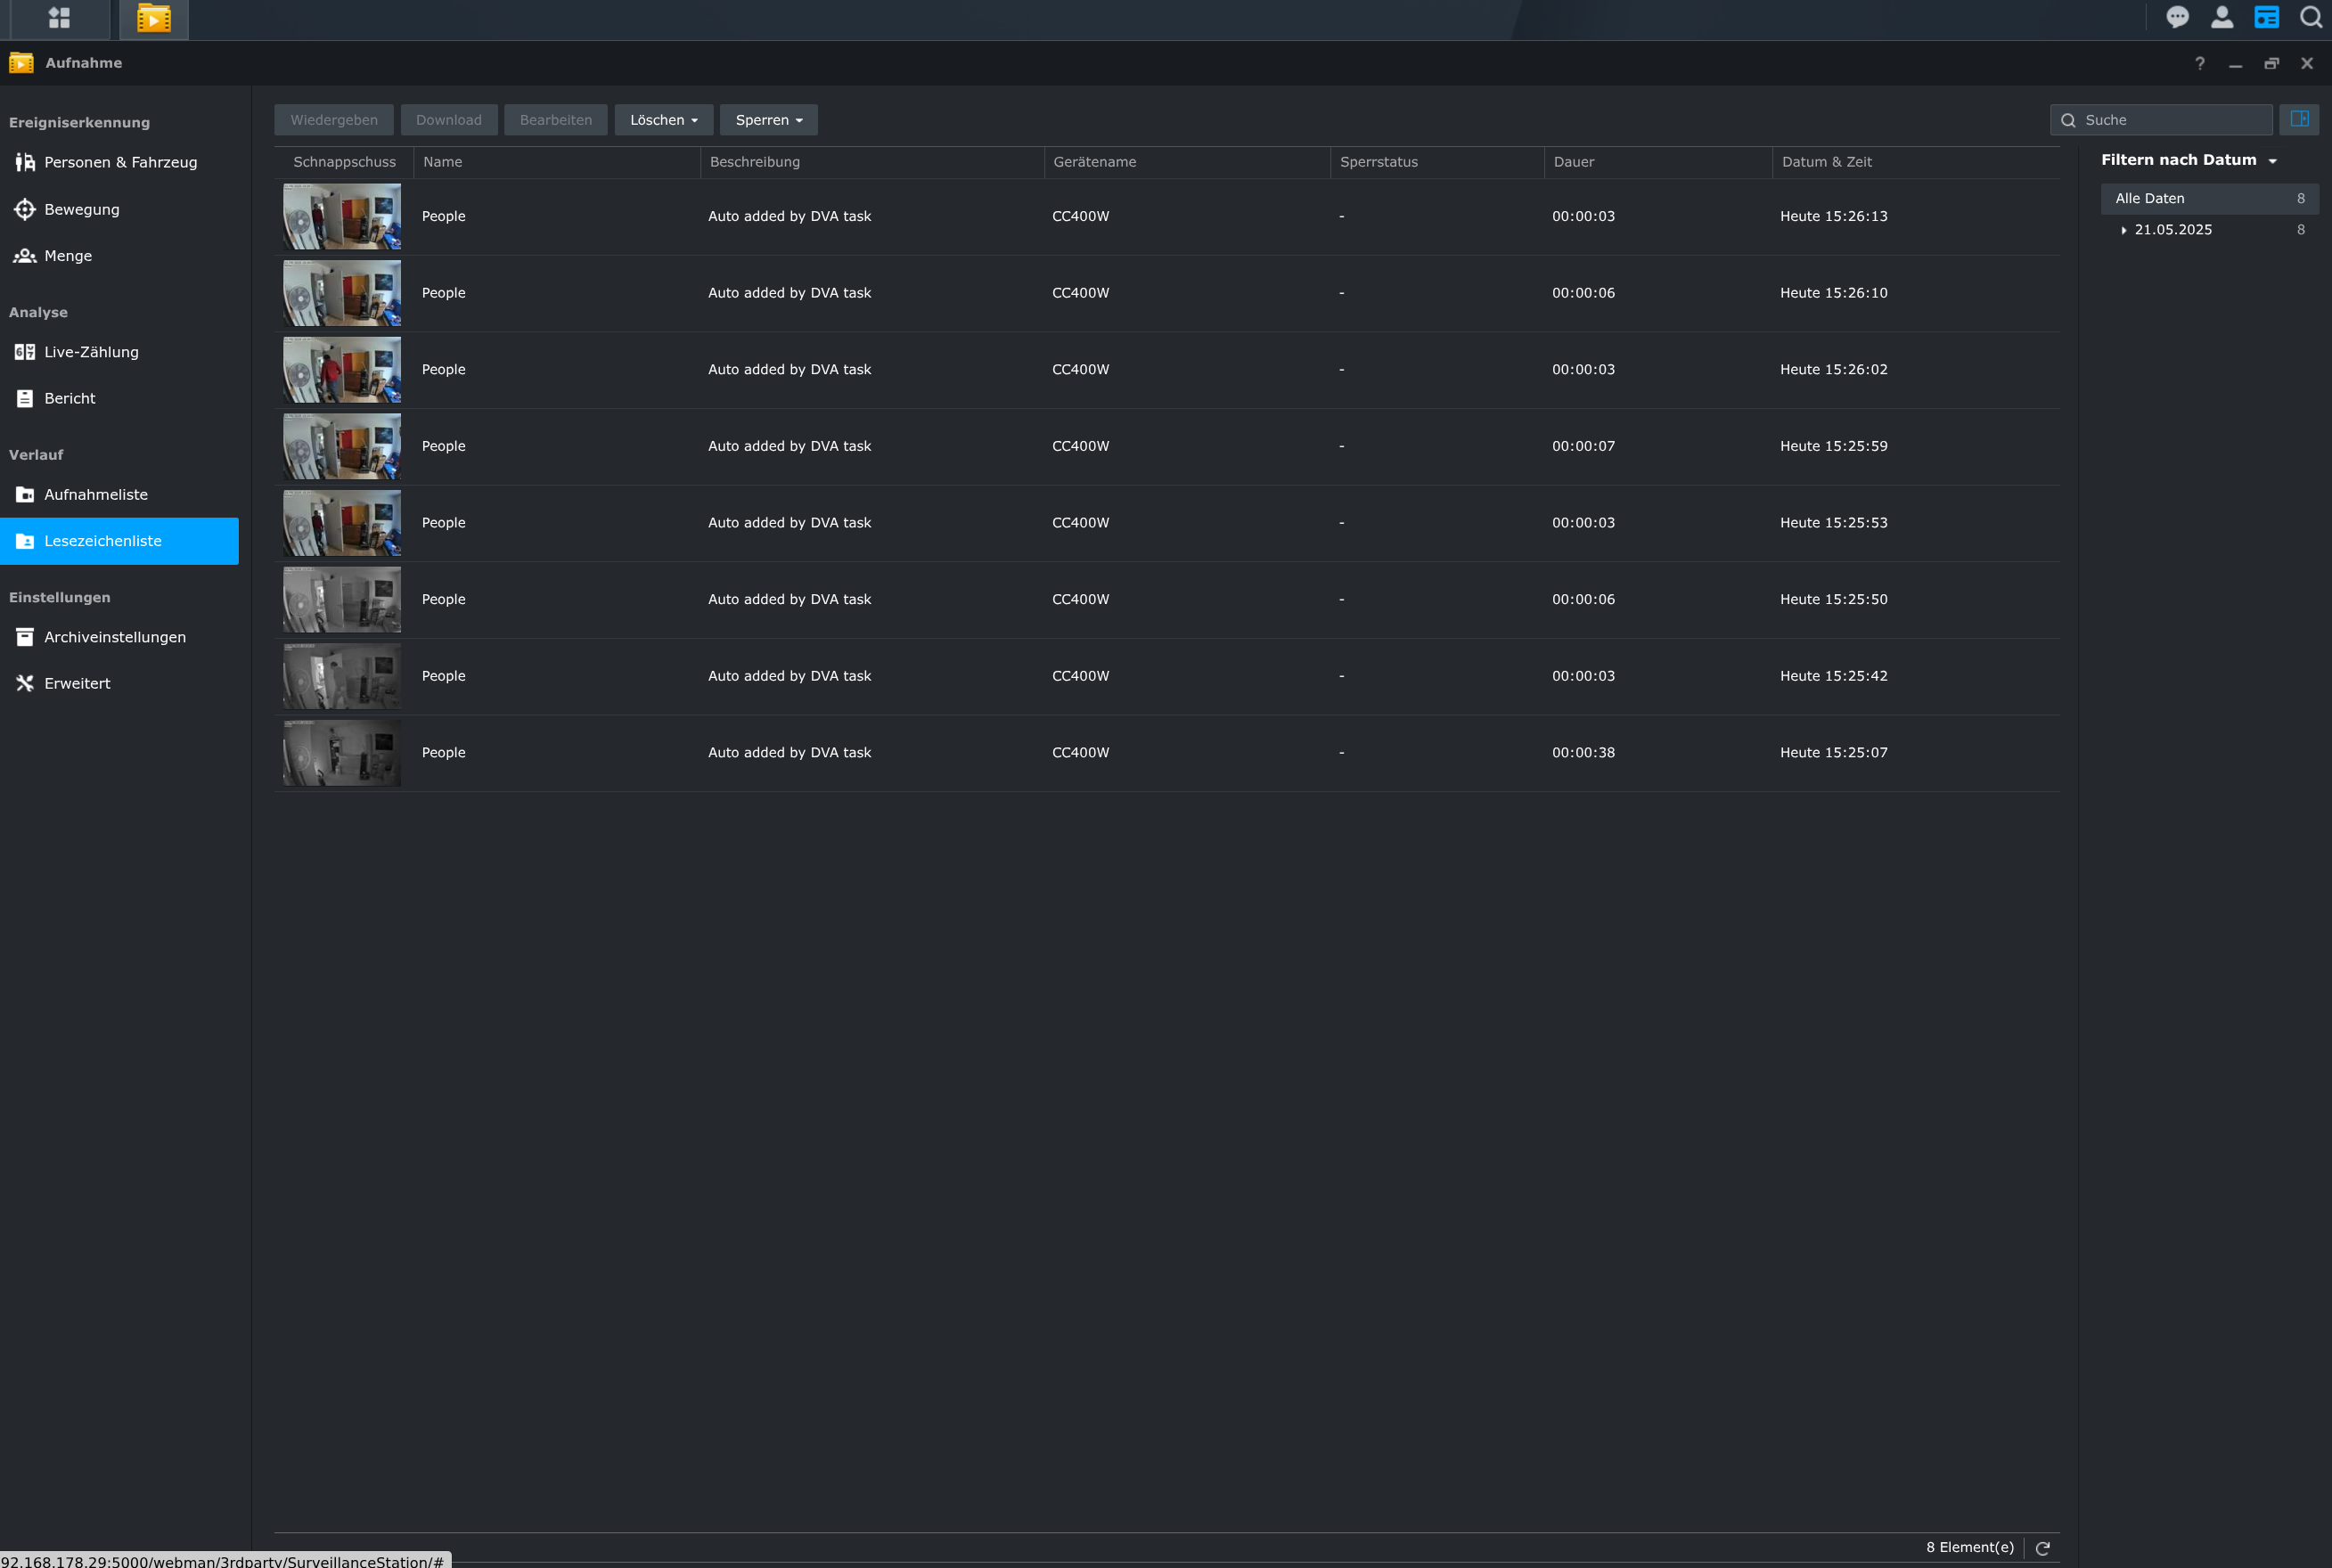Open the Löschen dropdown
Viewport: 2332px width, 1568px height.
click(x=663, y=120)
